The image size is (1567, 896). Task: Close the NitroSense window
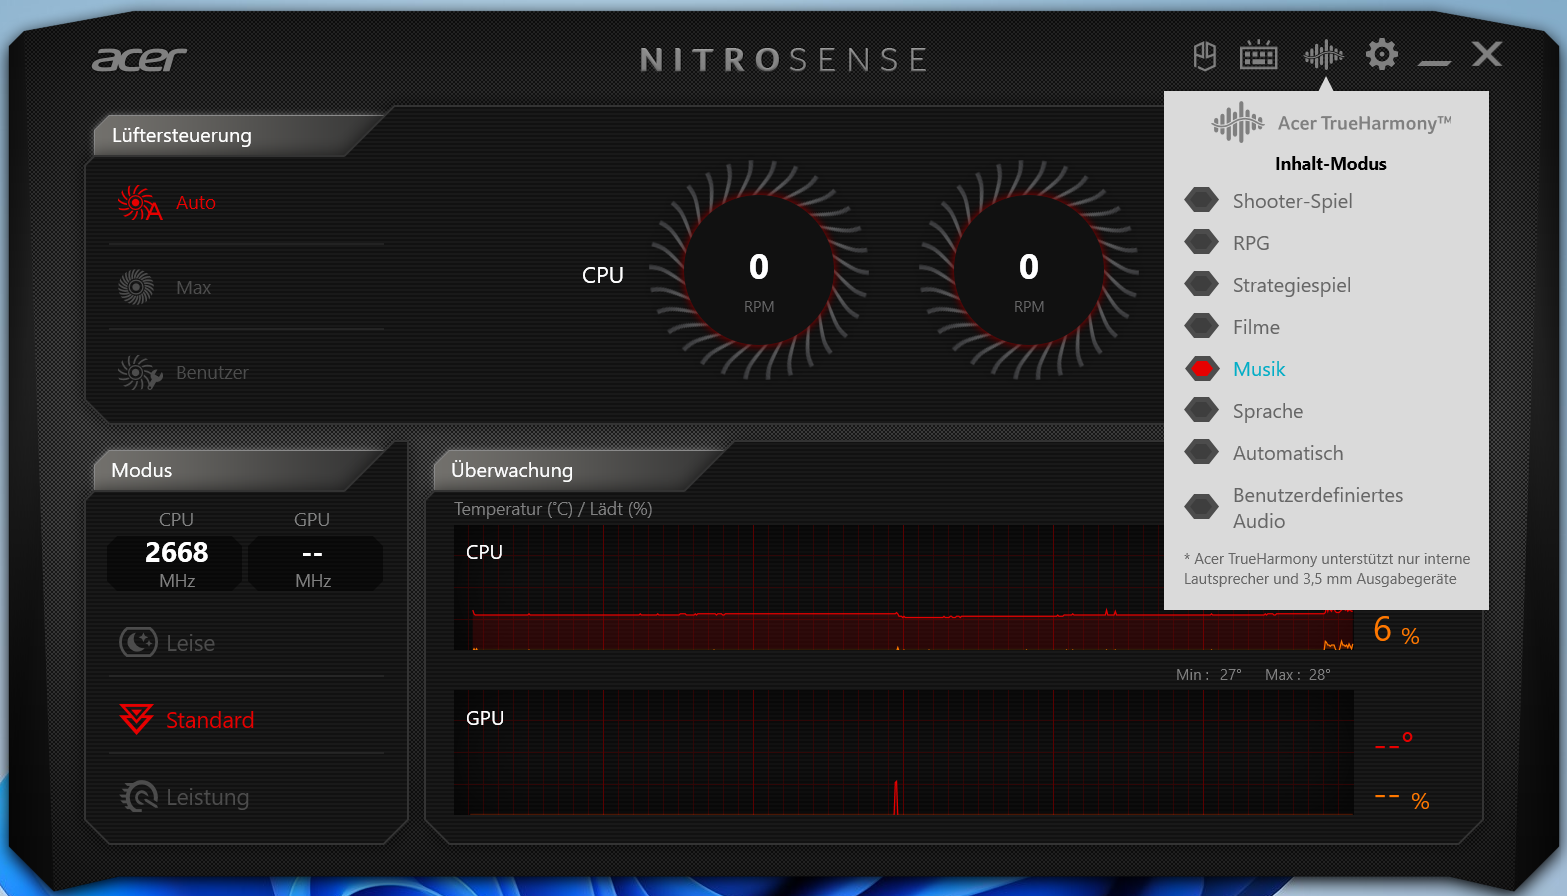(x=1487, y=54)
